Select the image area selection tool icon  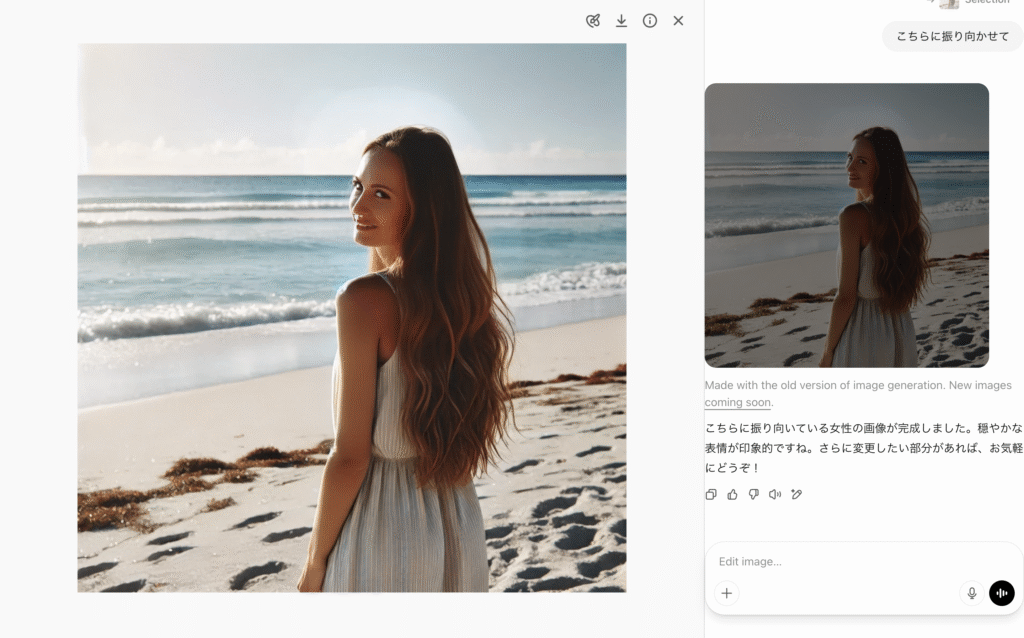click(593, 21)
